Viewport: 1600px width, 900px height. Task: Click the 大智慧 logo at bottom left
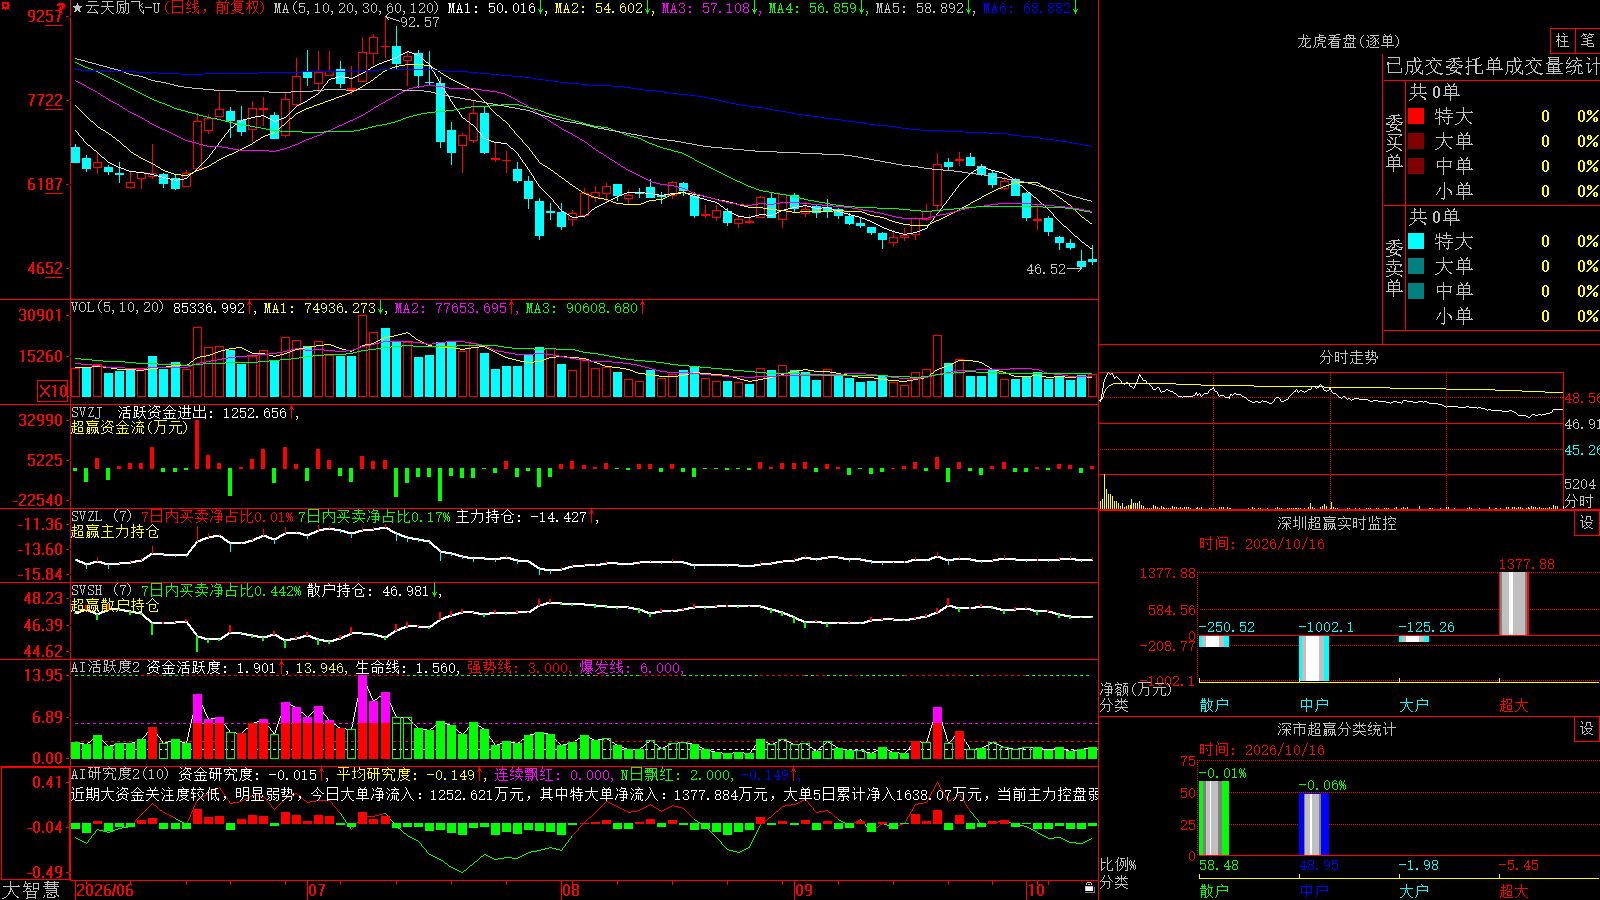[31, 890]
